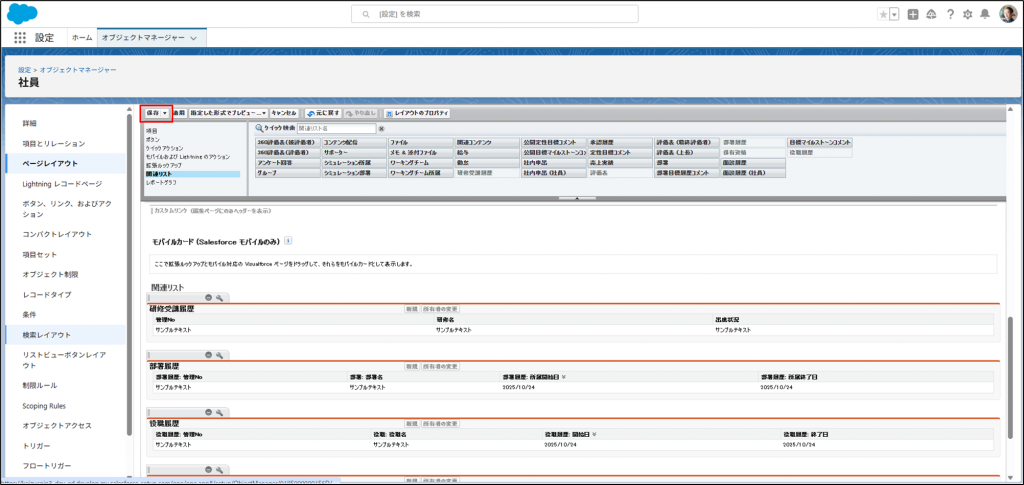Click the notifications bell icon
This screenshot has height=485, width=1024.
(x=985, y=14)
